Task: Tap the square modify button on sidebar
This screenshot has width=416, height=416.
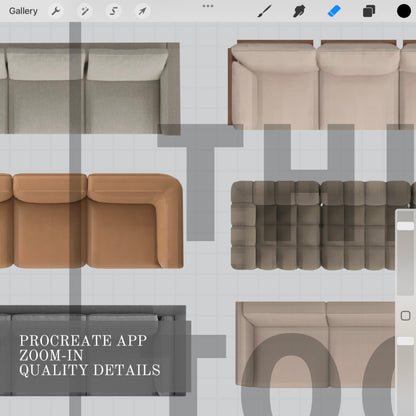Action: 405,315
